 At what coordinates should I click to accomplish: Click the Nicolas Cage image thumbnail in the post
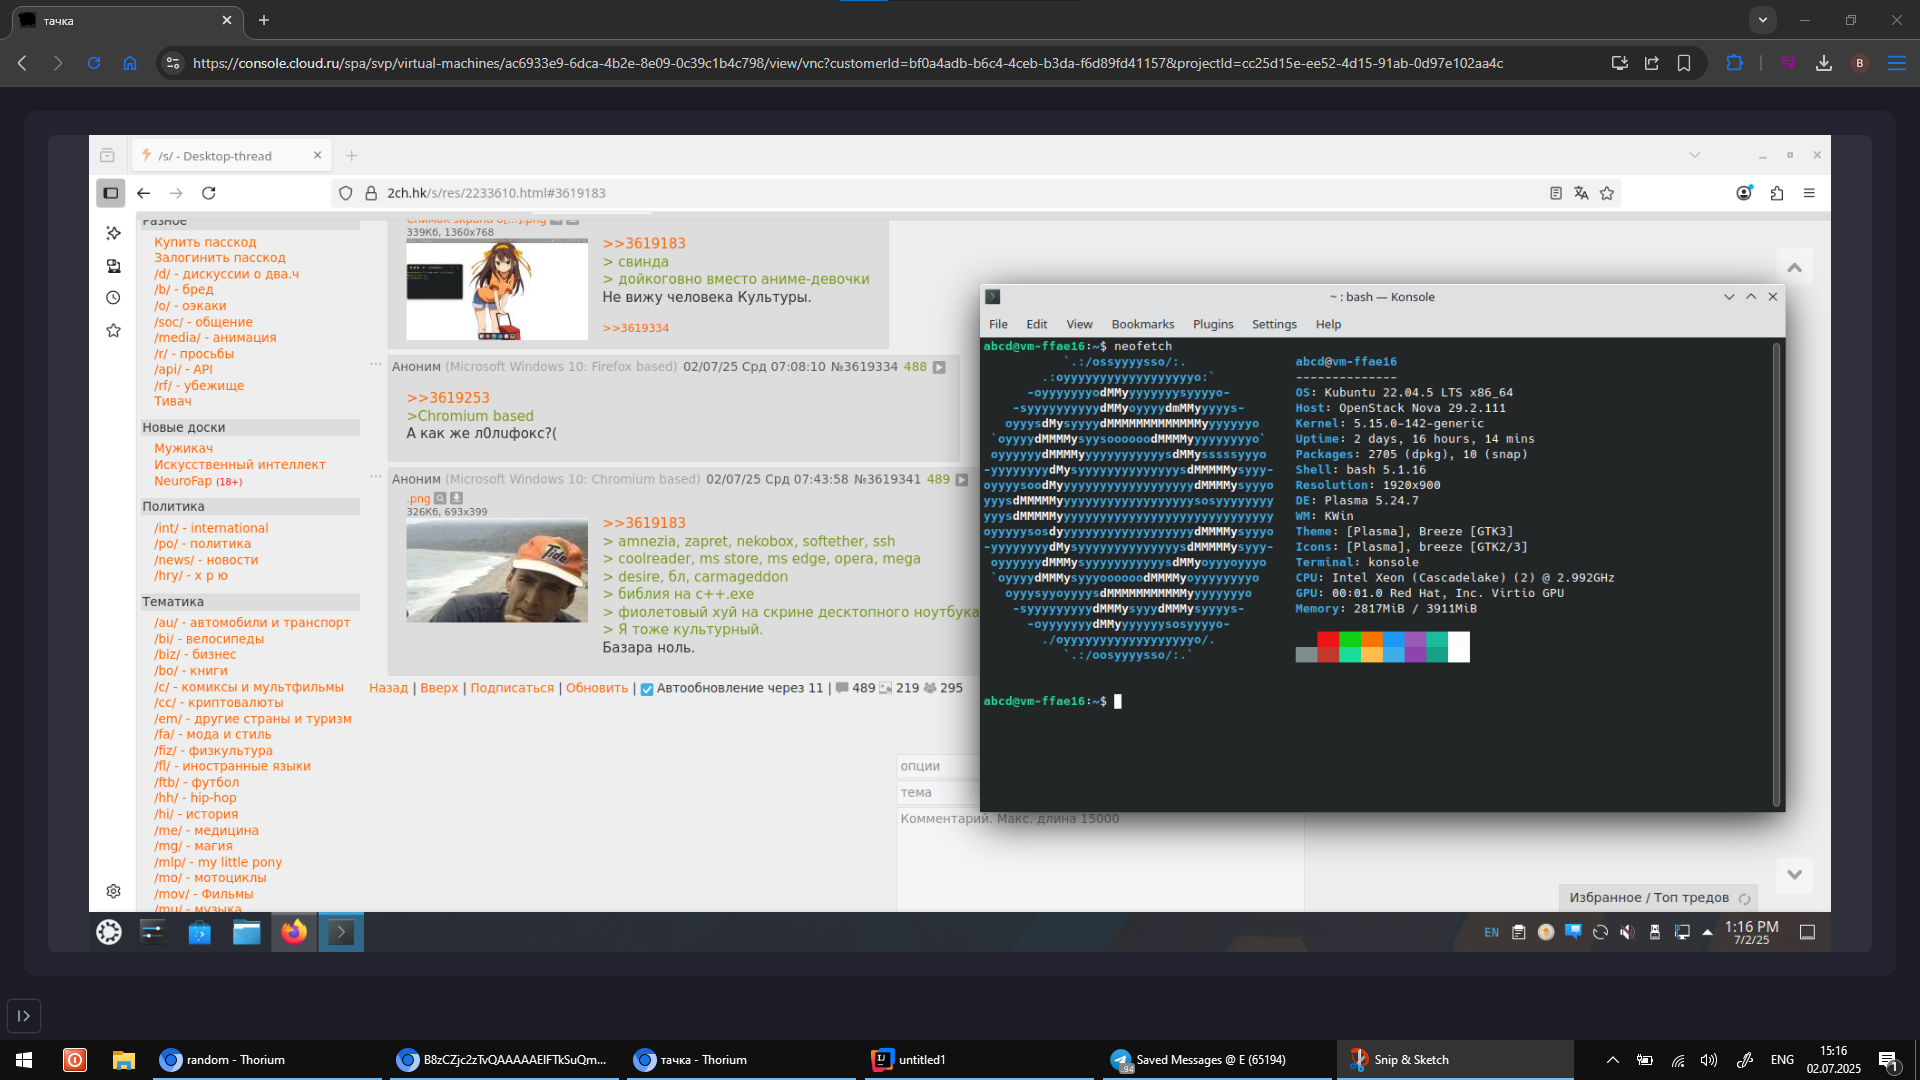pos(496,570)
